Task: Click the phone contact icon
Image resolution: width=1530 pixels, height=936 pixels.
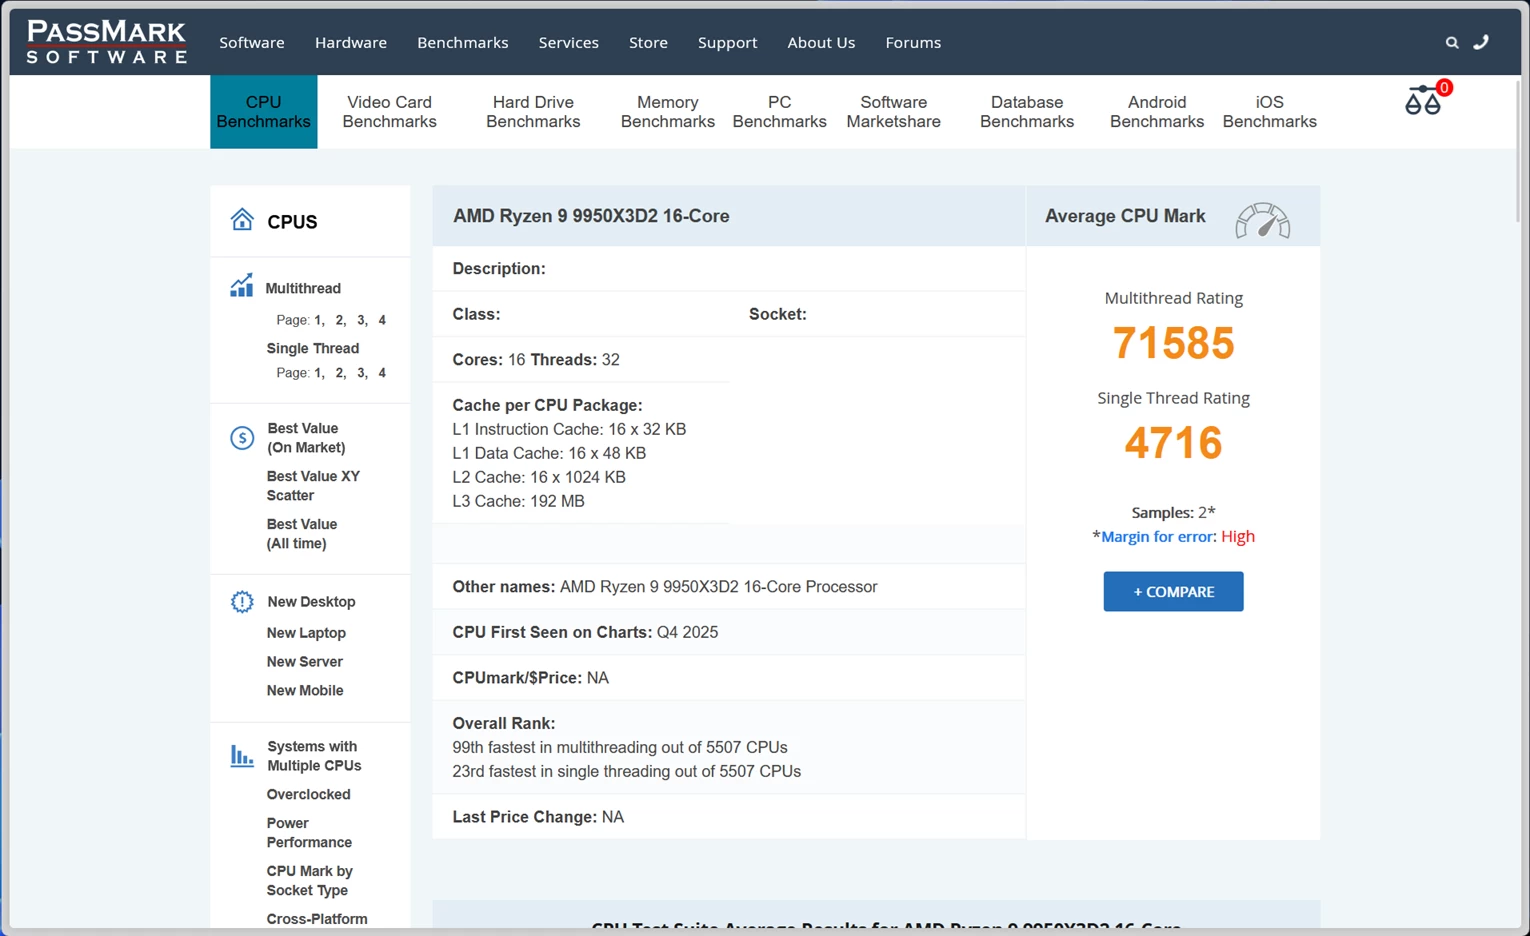Action: tap(1481, 43)
